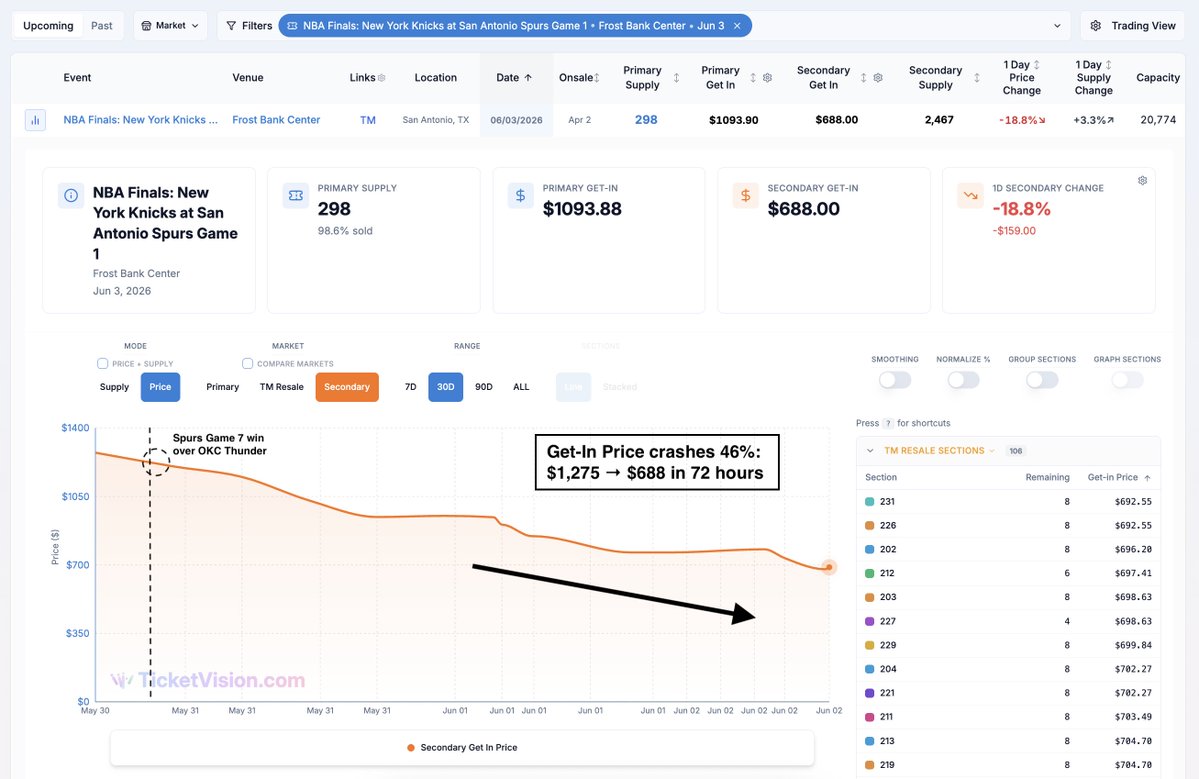Select the TM Resale market
Screen dimensions: 1199x779
click(x=281, y=387)
